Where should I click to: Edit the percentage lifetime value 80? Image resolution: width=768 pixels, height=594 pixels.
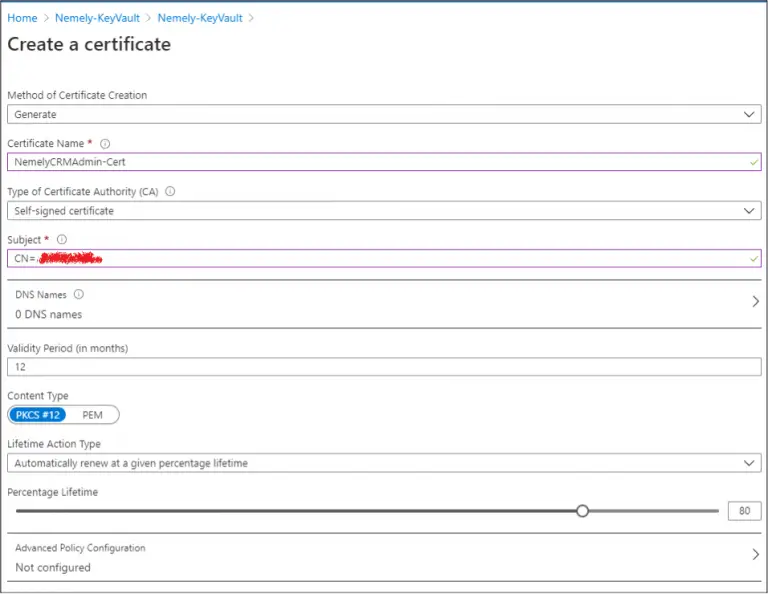click(744, 511)
